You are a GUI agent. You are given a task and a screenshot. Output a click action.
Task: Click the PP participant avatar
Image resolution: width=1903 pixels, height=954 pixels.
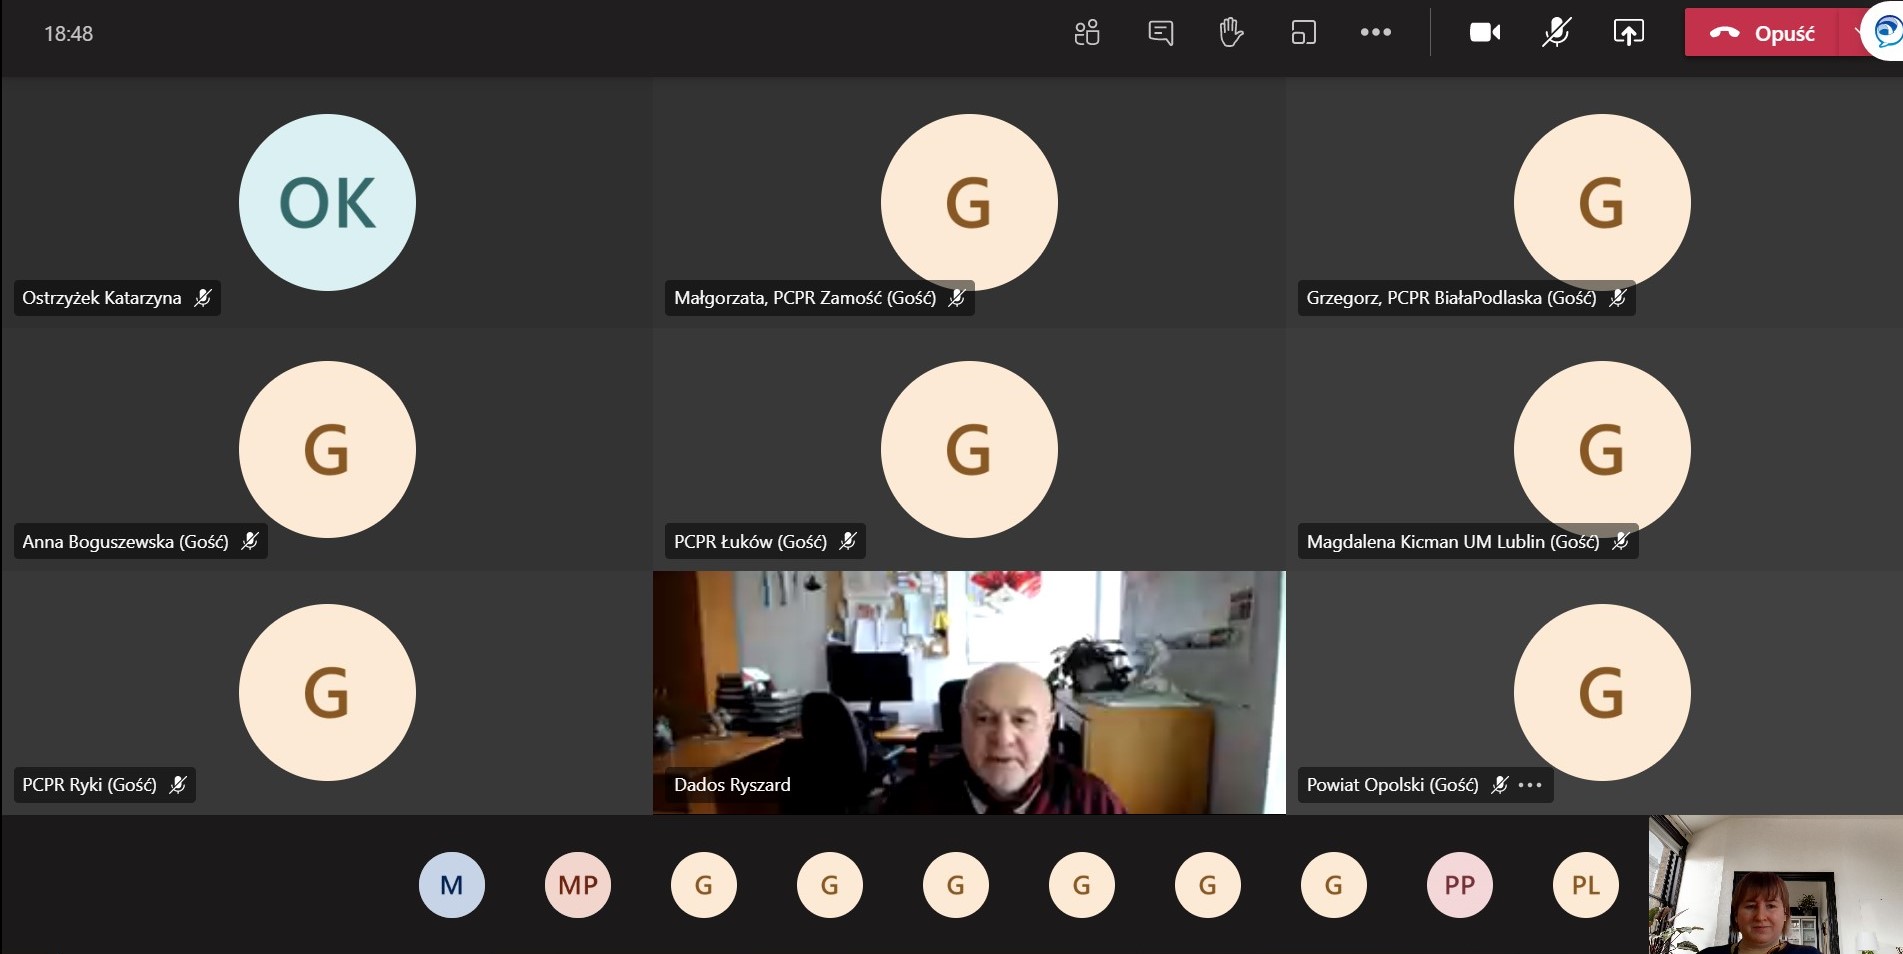click(x=1459, y=885)
